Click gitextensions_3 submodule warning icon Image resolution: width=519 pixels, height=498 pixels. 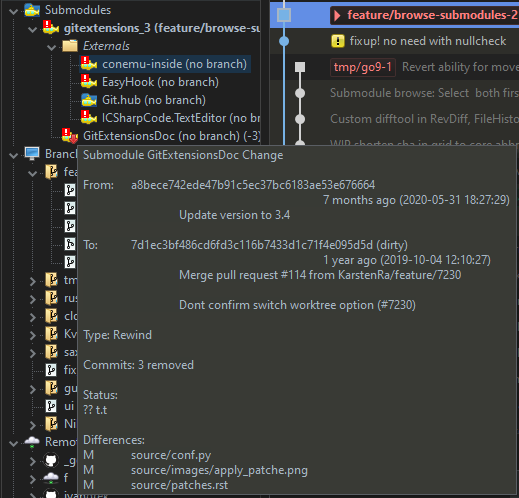[51, 27]
